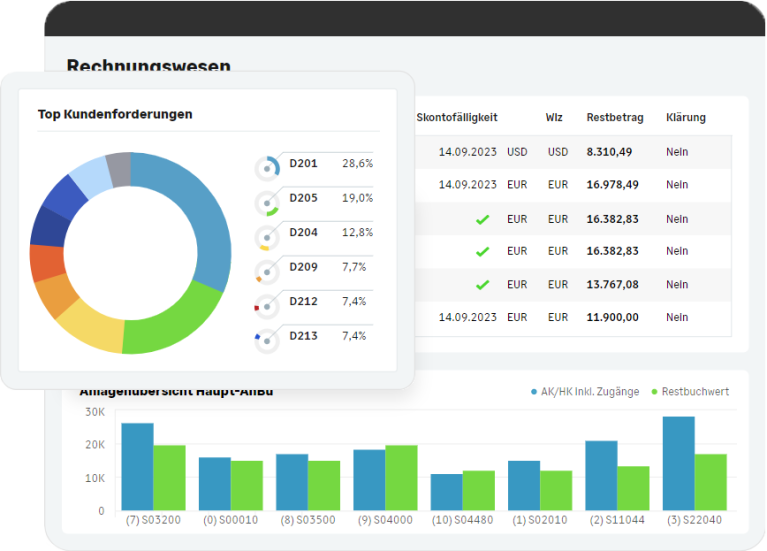Sort by Restbetrag column header
The height and width of the screenshot is (551, 767).
609,117
